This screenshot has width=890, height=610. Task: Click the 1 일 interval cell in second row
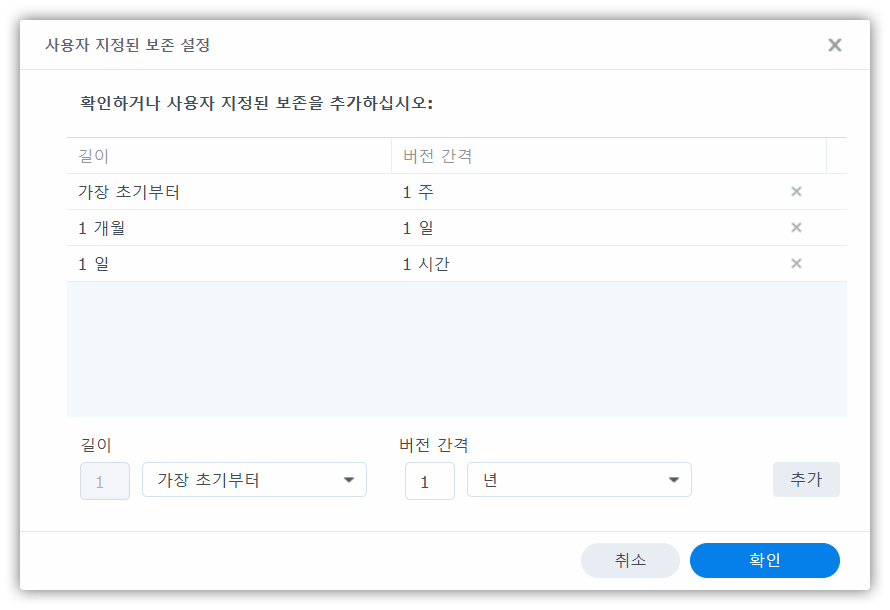(x=418, y=228)
